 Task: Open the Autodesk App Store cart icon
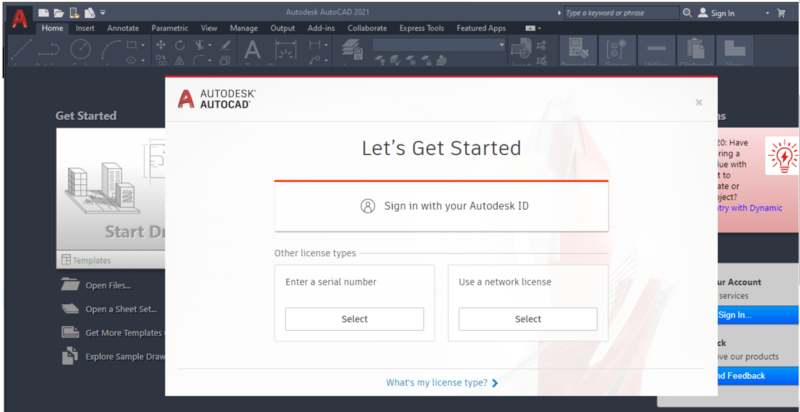[781, 13]
